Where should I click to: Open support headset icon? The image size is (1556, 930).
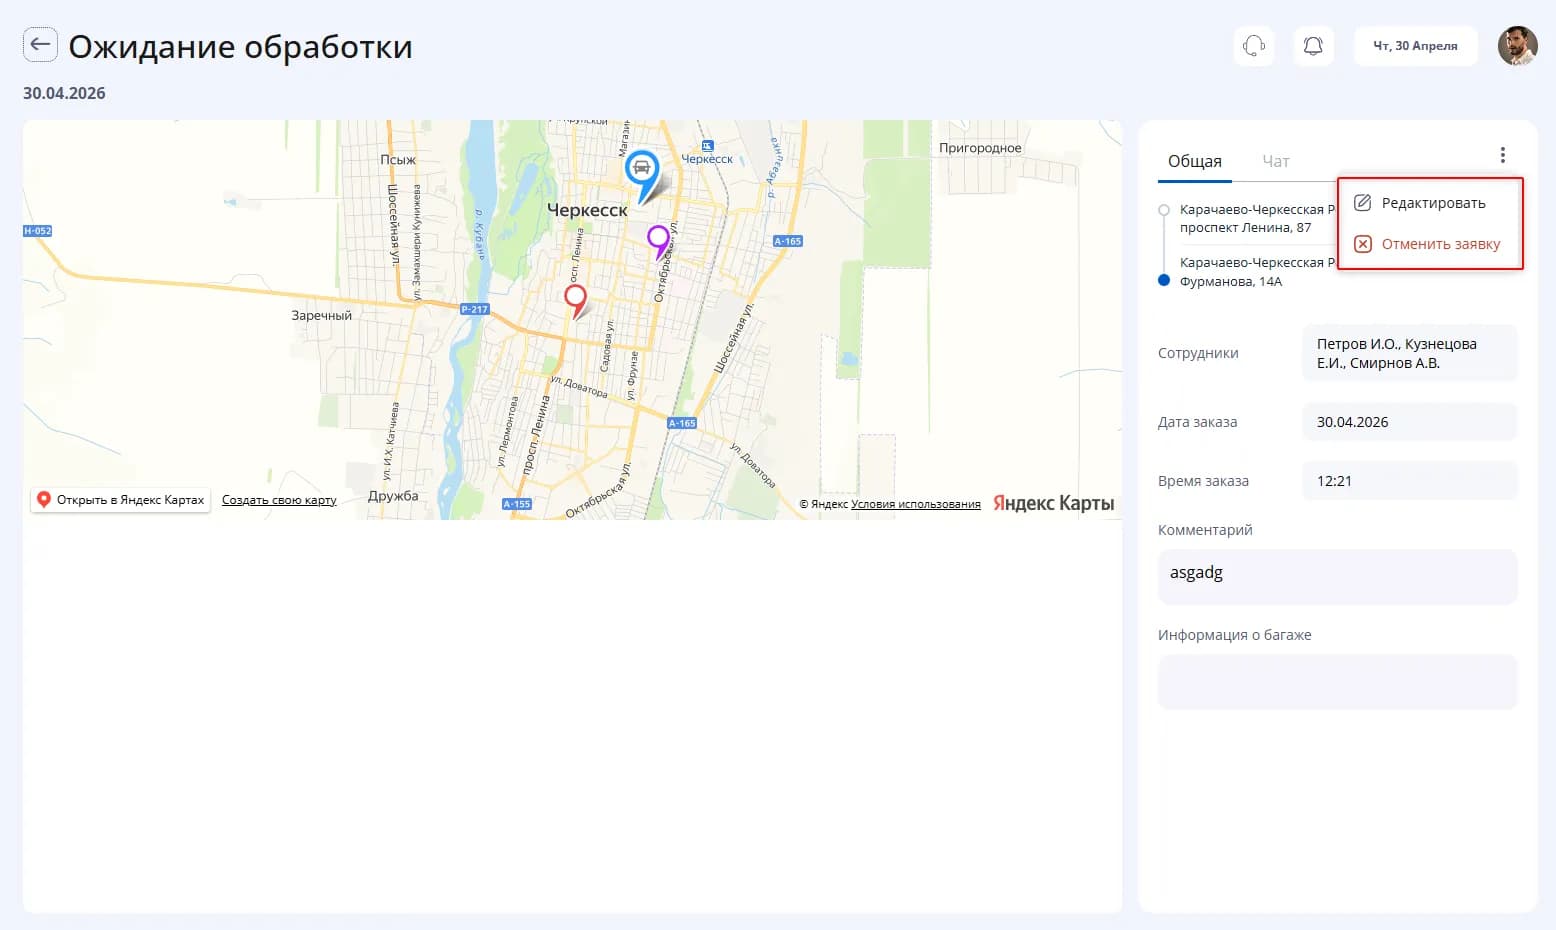coord(1254,46)
